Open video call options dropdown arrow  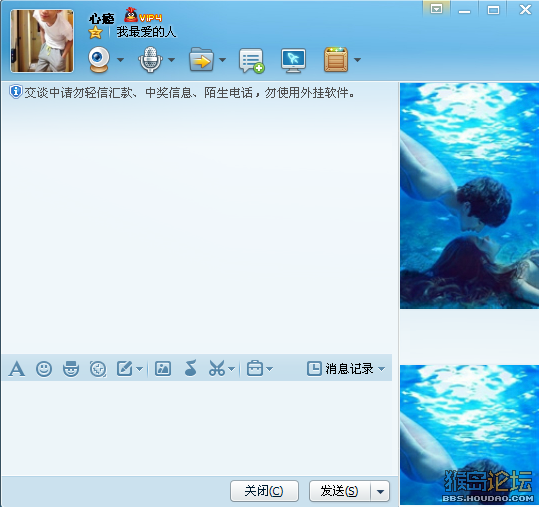(x=120, y=60)
